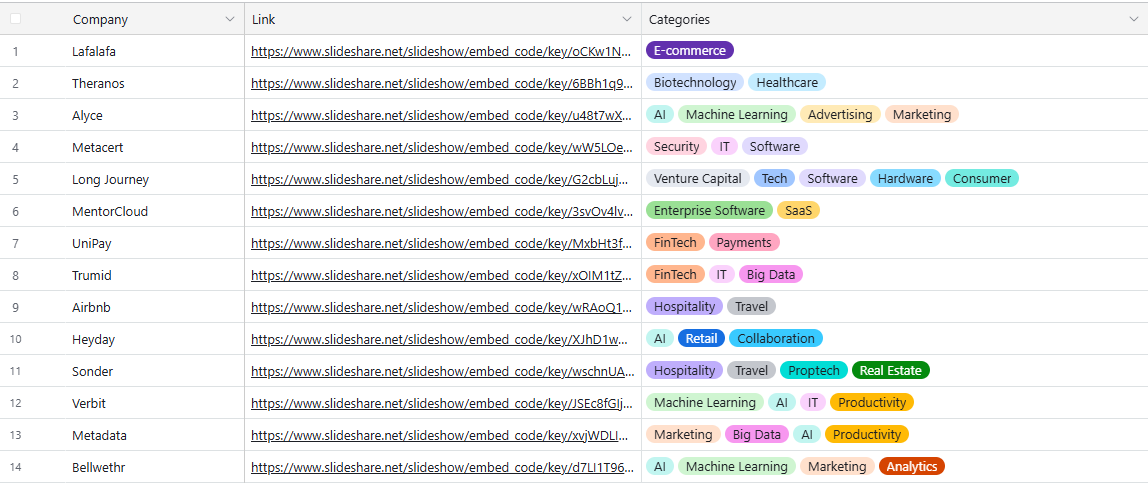Select the green Real Estate tag
This screenshot has width=1148, height=483.
890,371
